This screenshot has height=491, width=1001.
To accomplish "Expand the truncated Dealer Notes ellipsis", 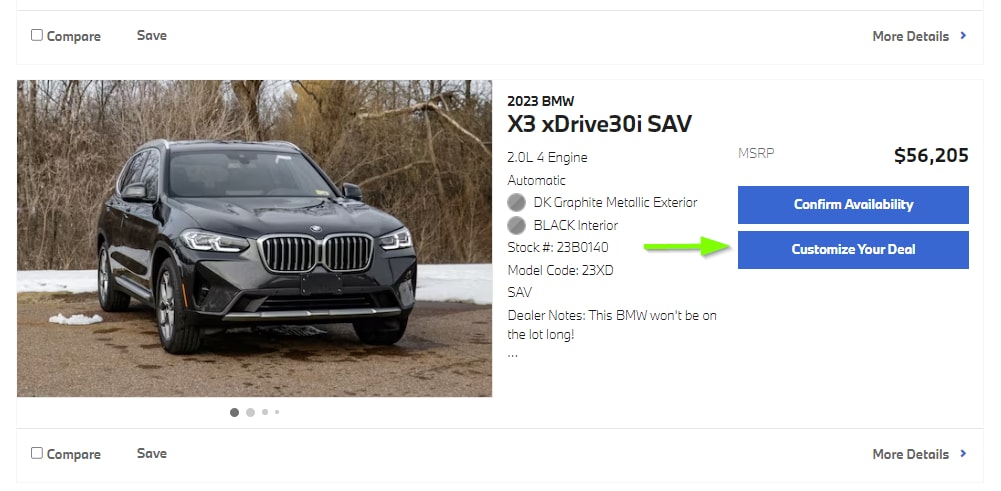I will 512,354.
